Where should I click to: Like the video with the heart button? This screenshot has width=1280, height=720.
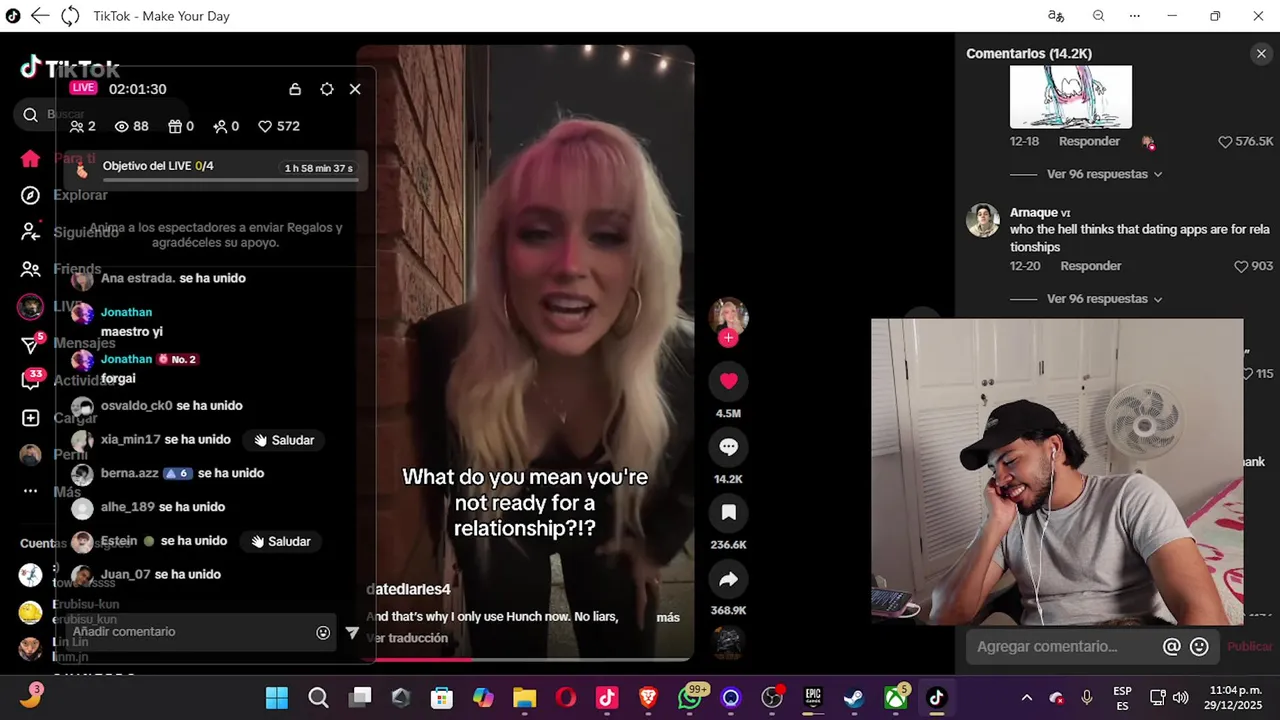click(x=728, y=381)
